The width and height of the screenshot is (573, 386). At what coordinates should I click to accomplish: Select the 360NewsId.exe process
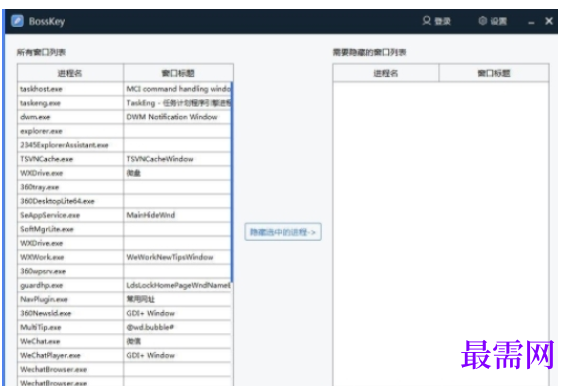(70, 313)
